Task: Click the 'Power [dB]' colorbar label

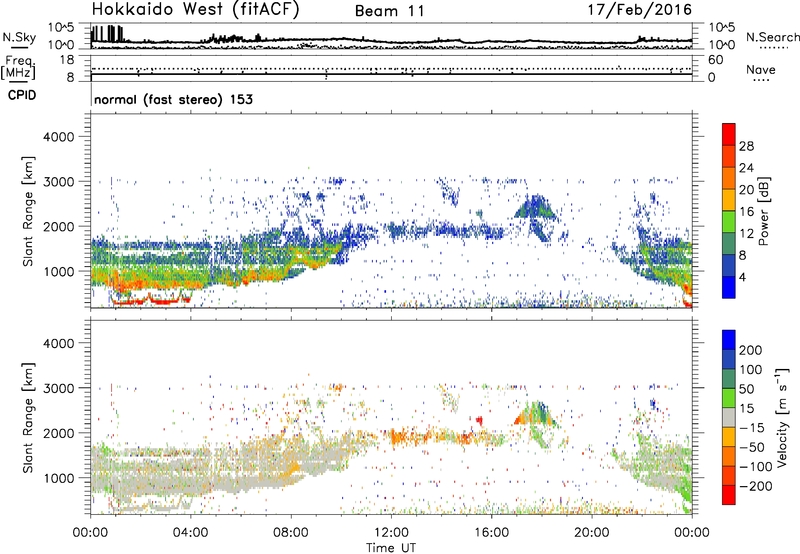Action: [x=763, y=211]
